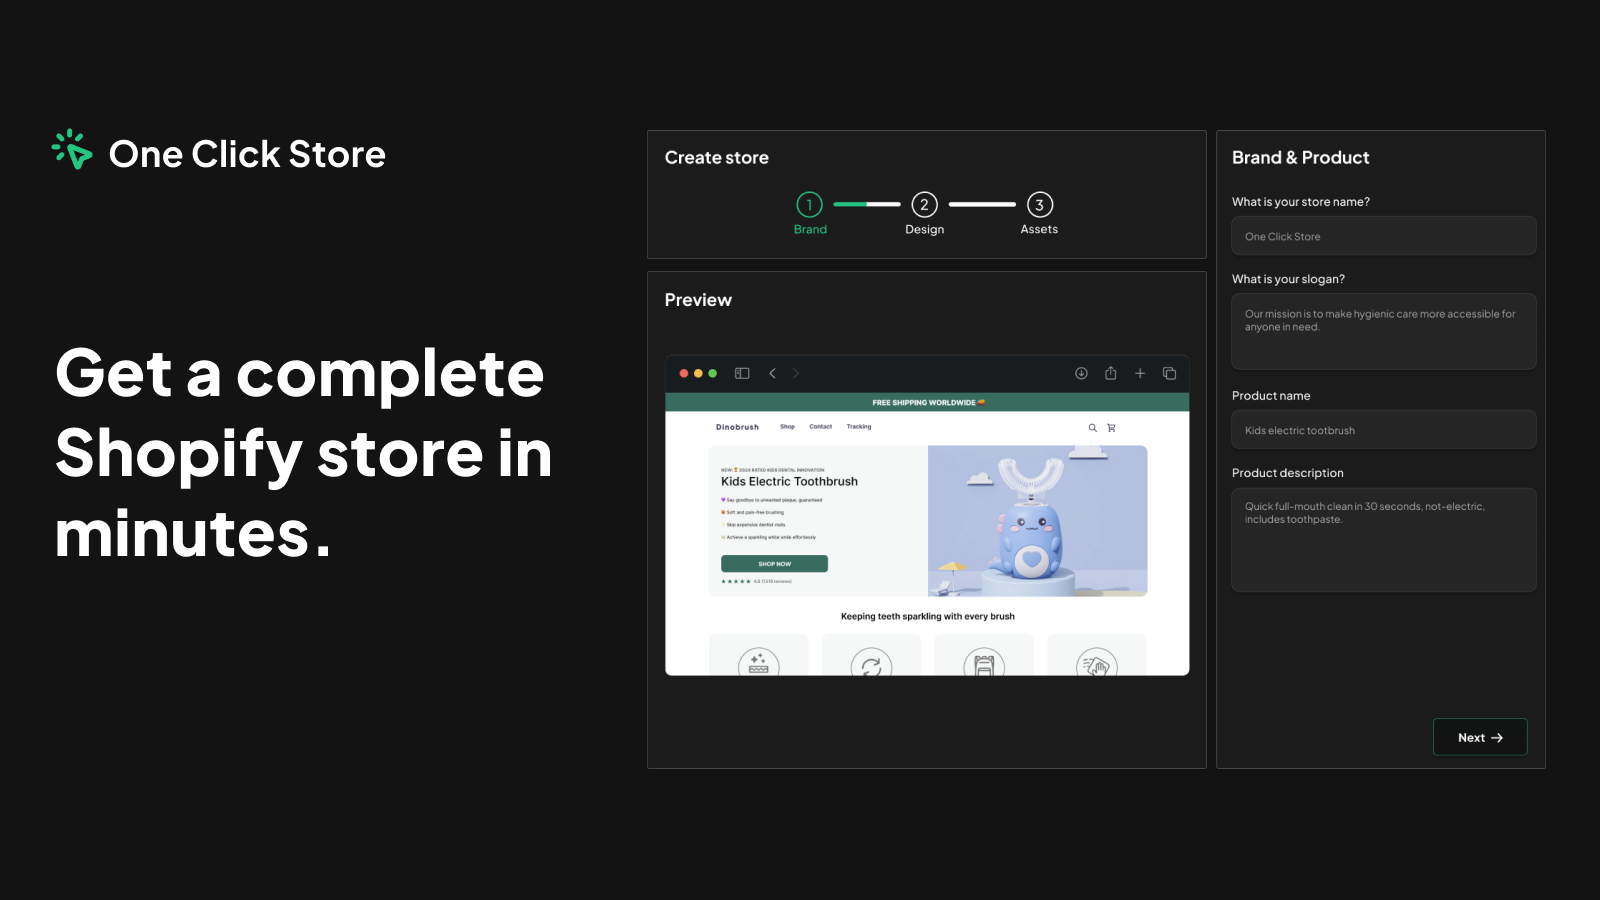
Task: Click the red close dot in preview
Action: 684,373
